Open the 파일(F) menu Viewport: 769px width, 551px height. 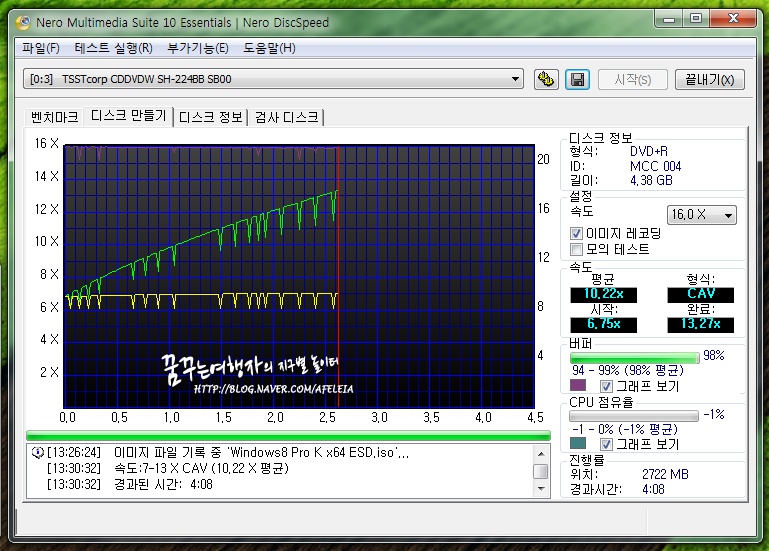pos(41,48)
